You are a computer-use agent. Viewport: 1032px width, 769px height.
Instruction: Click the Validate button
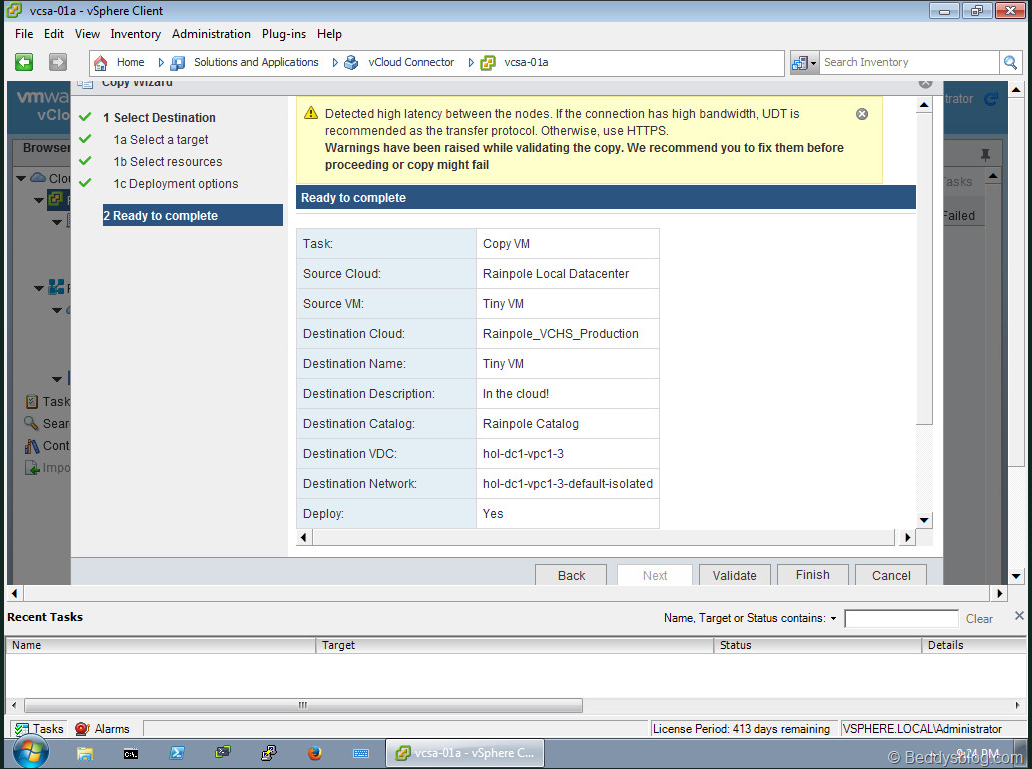(735, 575)
